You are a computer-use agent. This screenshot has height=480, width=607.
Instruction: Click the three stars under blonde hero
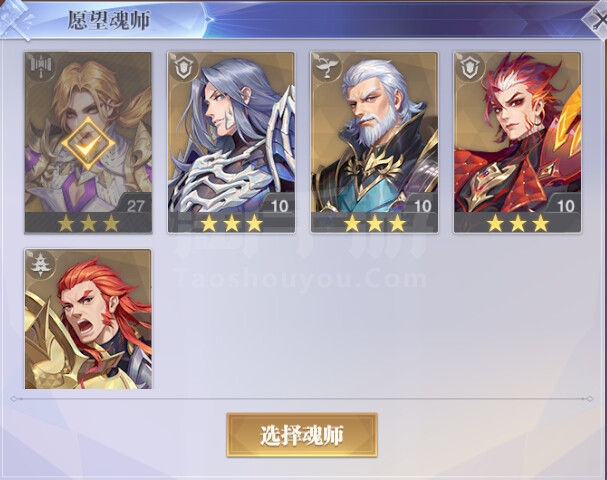point(89,223)
